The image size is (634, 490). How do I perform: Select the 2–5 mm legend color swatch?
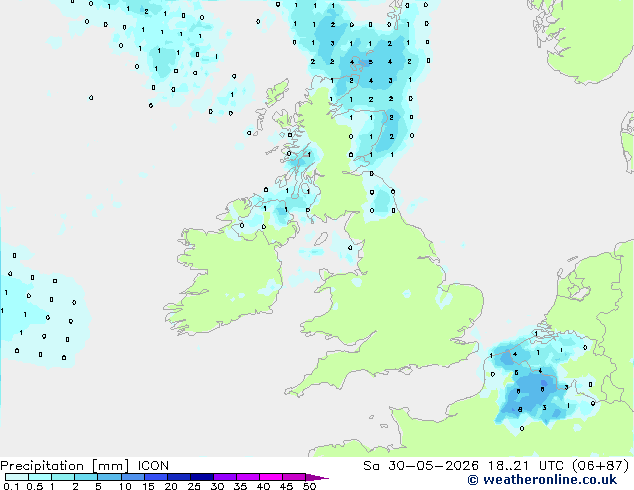coord(86,477)
